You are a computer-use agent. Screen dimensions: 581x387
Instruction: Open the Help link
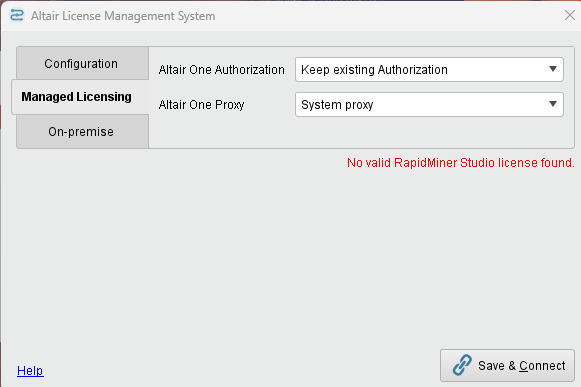click(30, 370)
